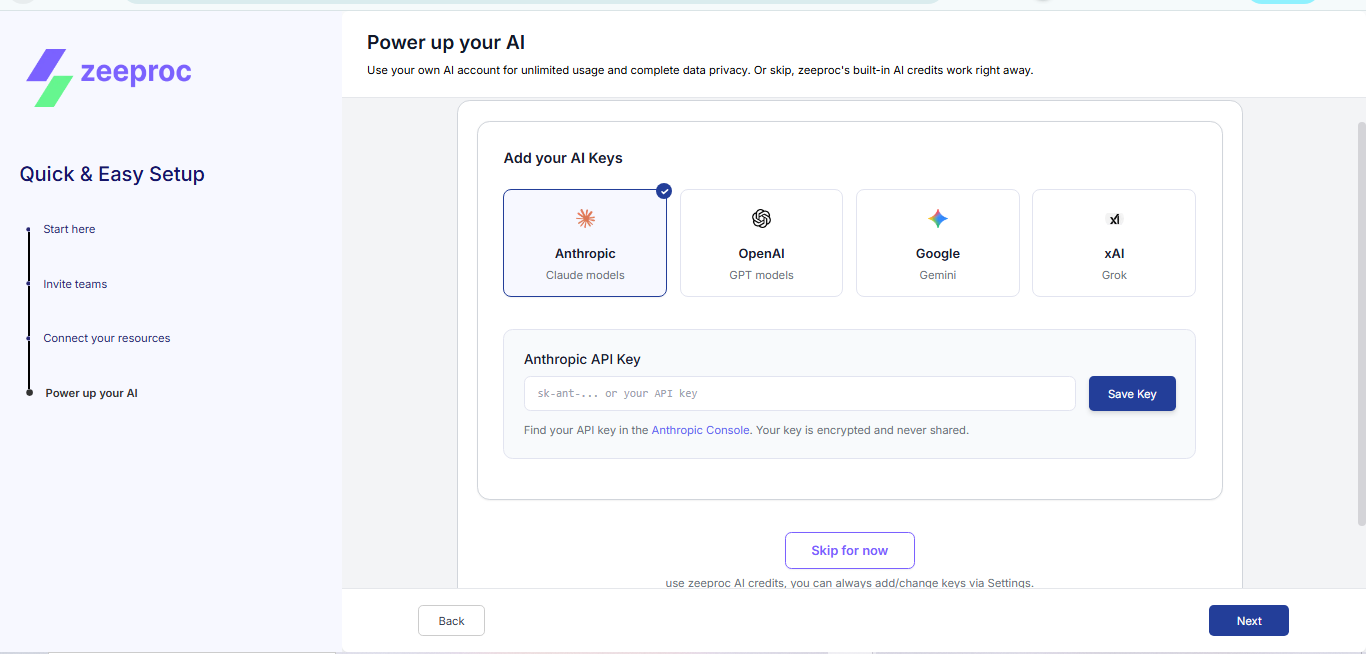The width and height of the screenshot is (1366, 654).
Task: Click the Quick & Easy Setup heading
Action: pos(112,174)
